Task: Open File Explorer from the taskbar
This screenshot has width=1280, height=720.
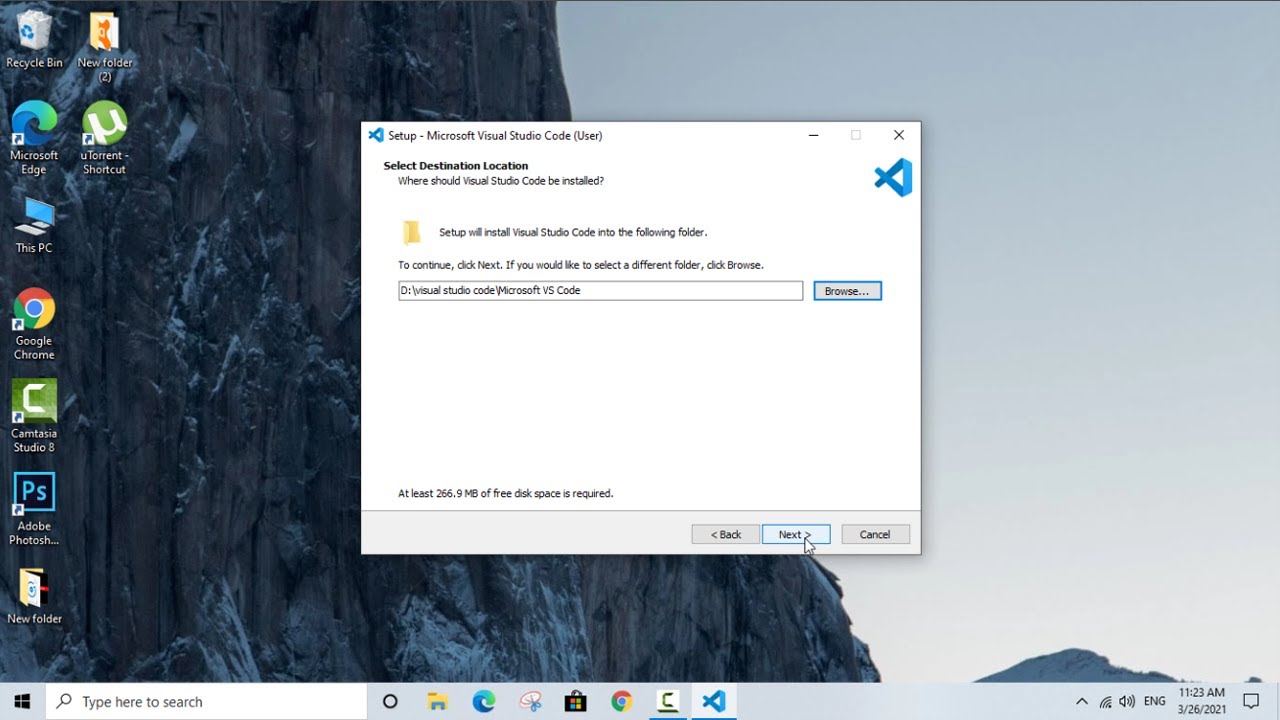Action: coord(437,702)
